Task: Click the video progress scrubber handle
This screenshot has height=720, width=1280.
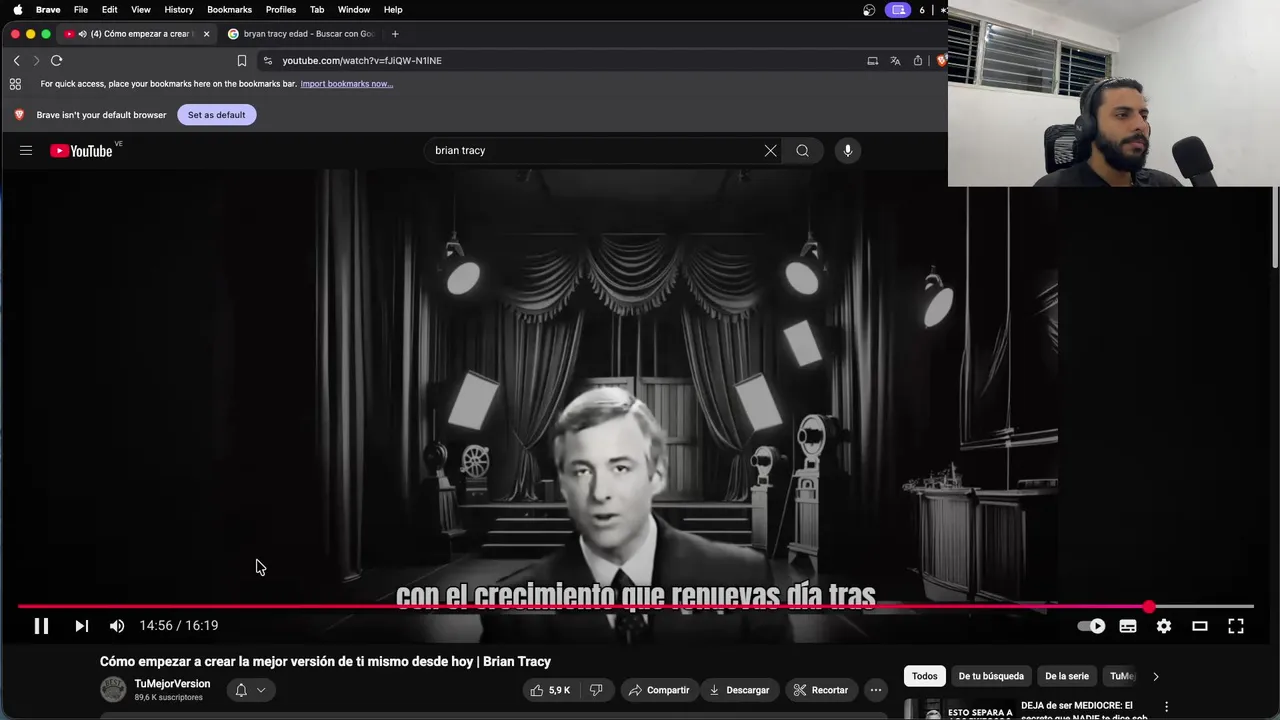Action: [x=1149, y=607]
